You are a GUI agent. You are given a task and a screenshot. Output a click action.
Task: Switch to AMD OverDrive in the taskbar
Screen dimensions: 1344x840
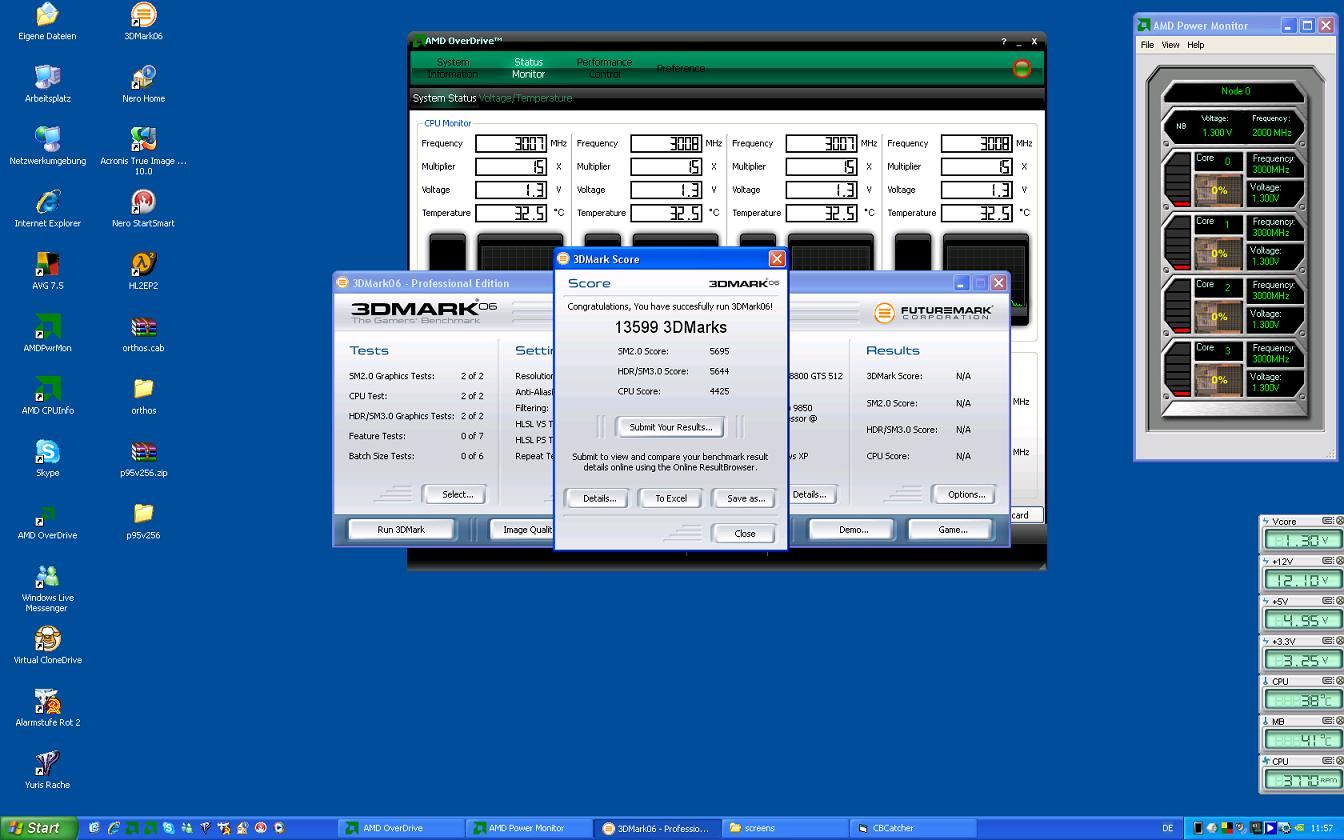pyautogui.click(x=401, y=828)
